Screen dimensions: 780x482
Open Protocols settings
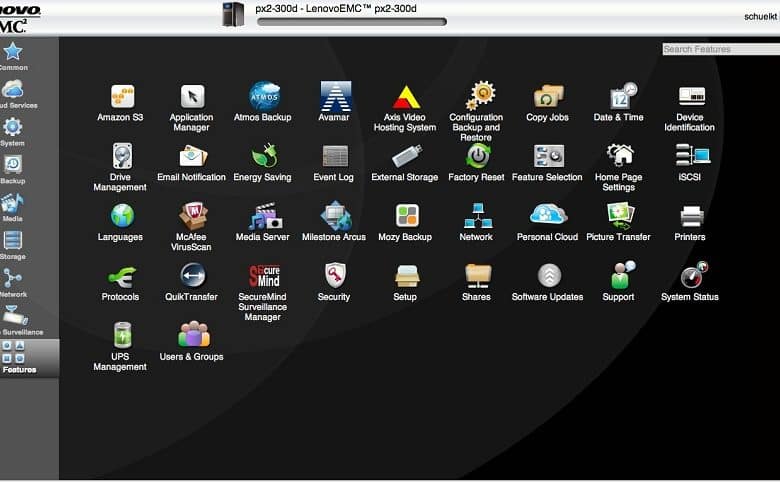point(120,282)
